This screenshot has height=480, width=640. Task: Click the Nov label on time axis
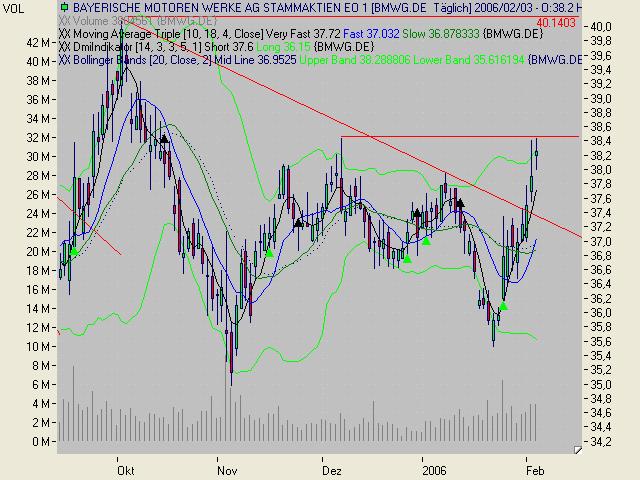[x=227, y=468]
